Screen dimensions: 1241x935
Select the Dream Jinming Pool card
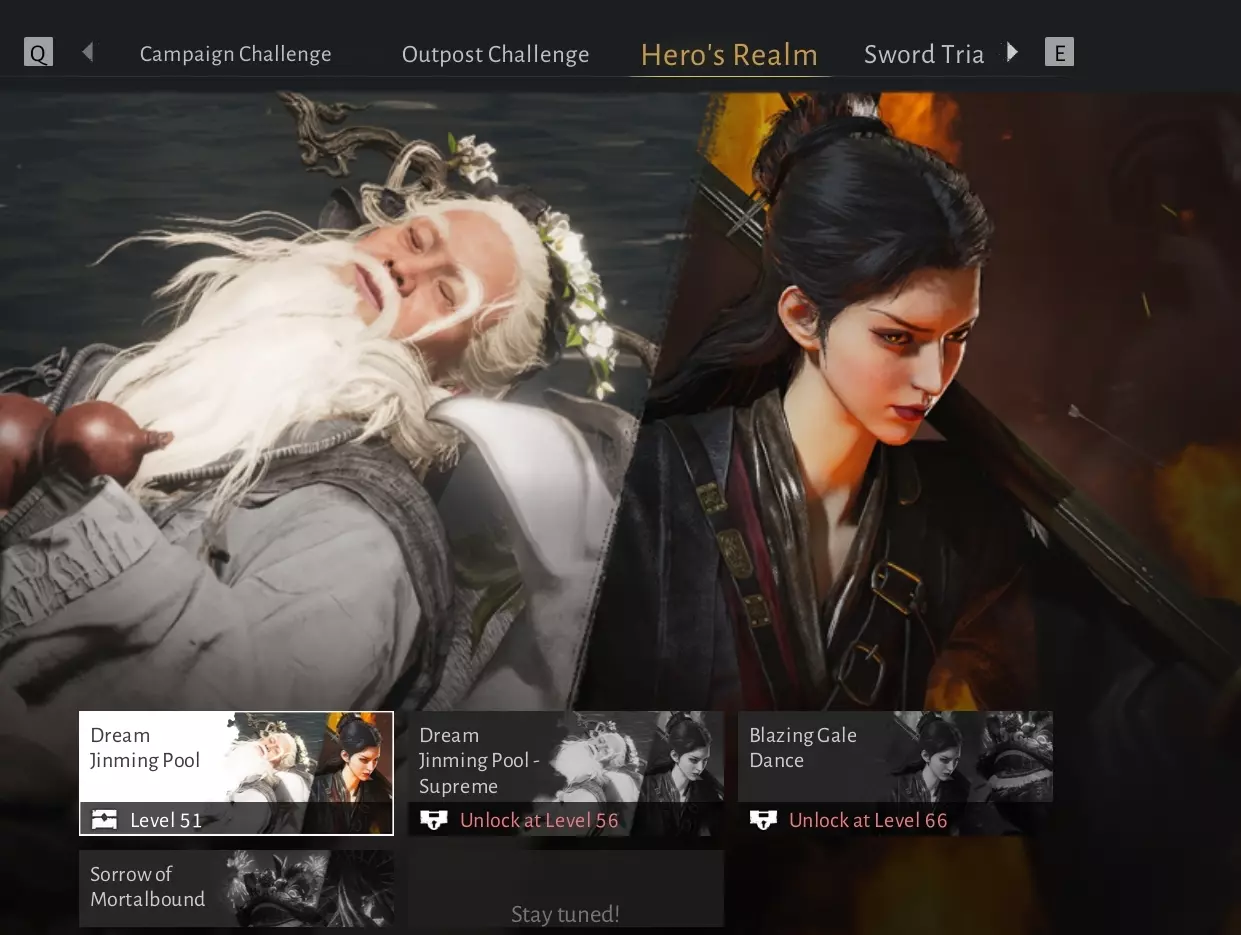236,773
